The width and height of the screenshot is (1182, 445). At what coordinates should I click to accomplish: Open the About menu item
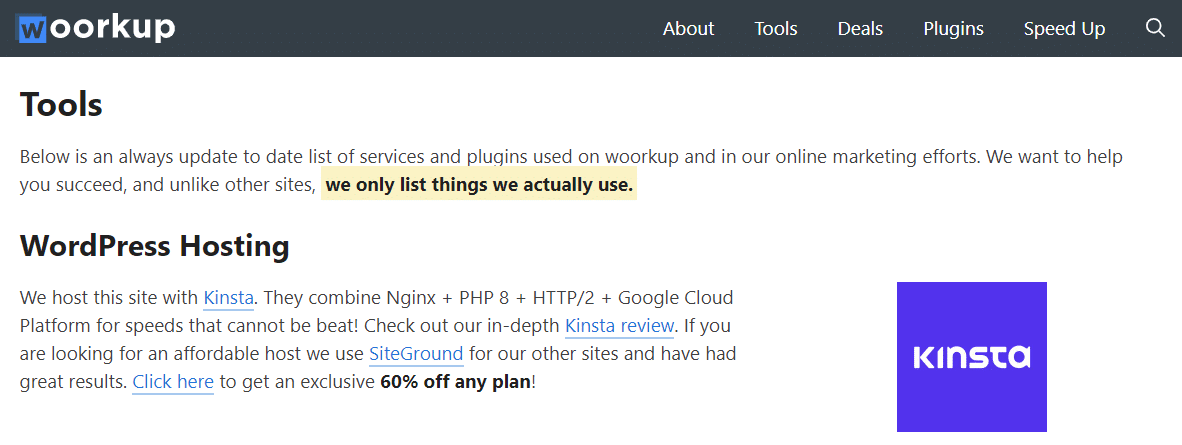click(x=688, y=29)
